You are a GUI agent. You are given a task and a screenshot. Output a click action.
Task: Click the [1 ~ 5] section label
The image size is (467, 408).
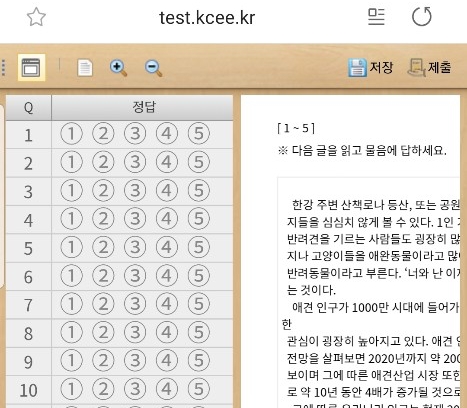[x=296, y=128]
